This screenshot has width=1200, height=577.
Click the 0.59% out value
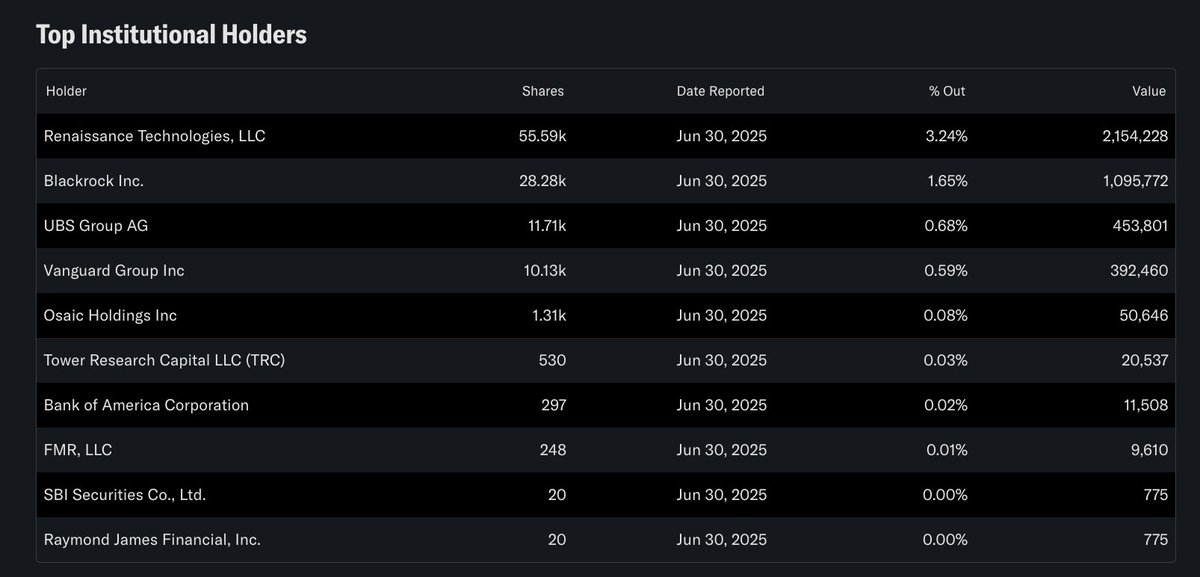pos(946,271)
